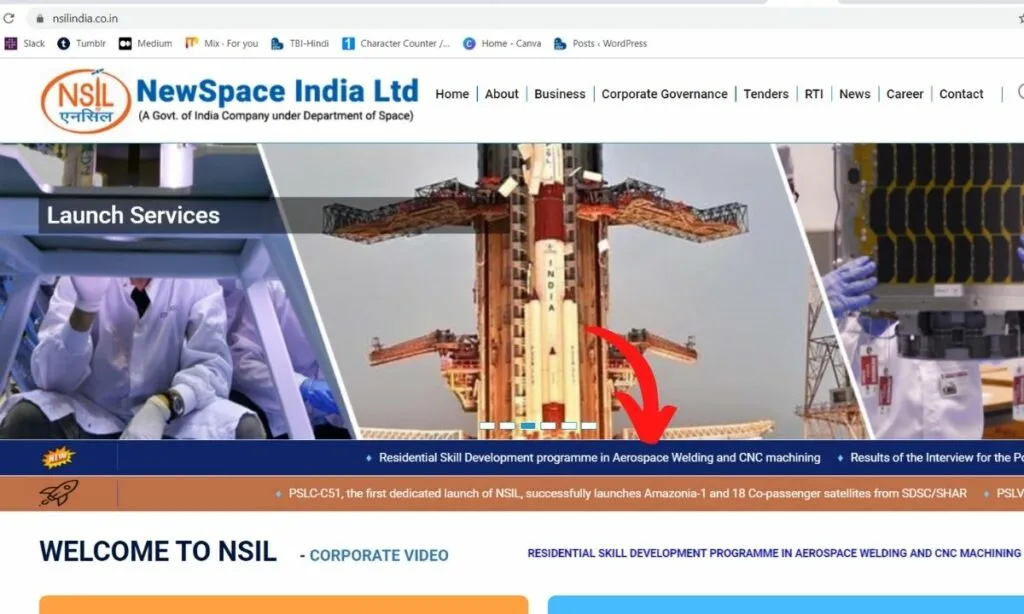Viewport: 1024px width, 614px height.
Task: Go to the Career page
Action: tap(904, 94)
